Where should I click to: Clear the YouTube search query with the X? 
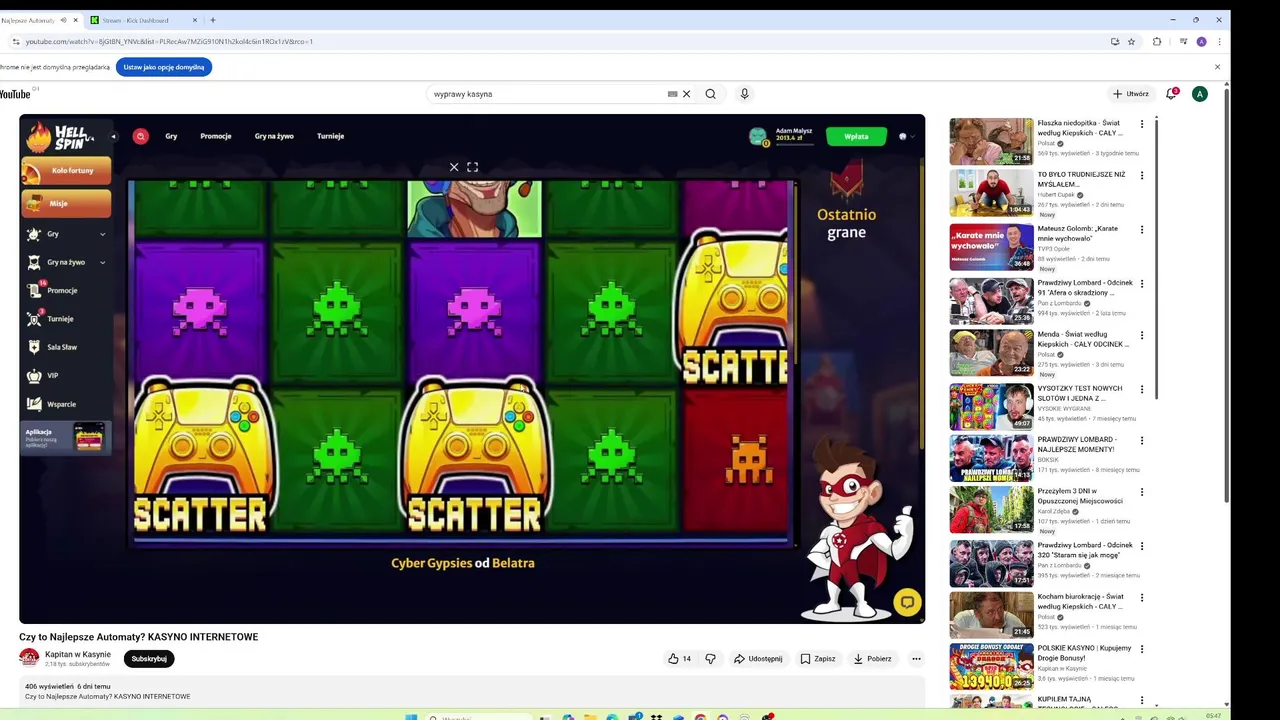coord(687,94)
